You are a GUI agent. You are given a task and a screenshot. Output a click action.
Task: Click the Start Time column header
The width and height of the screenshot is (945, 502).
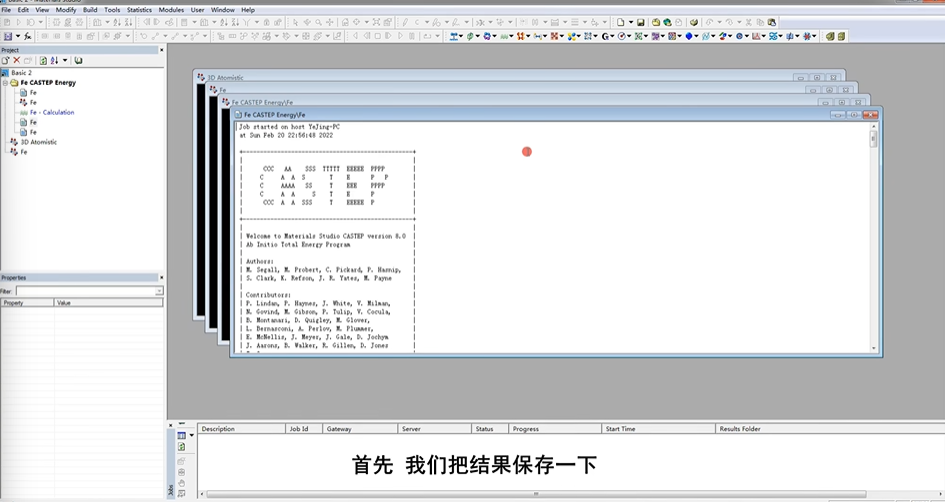tap(658, 428)
